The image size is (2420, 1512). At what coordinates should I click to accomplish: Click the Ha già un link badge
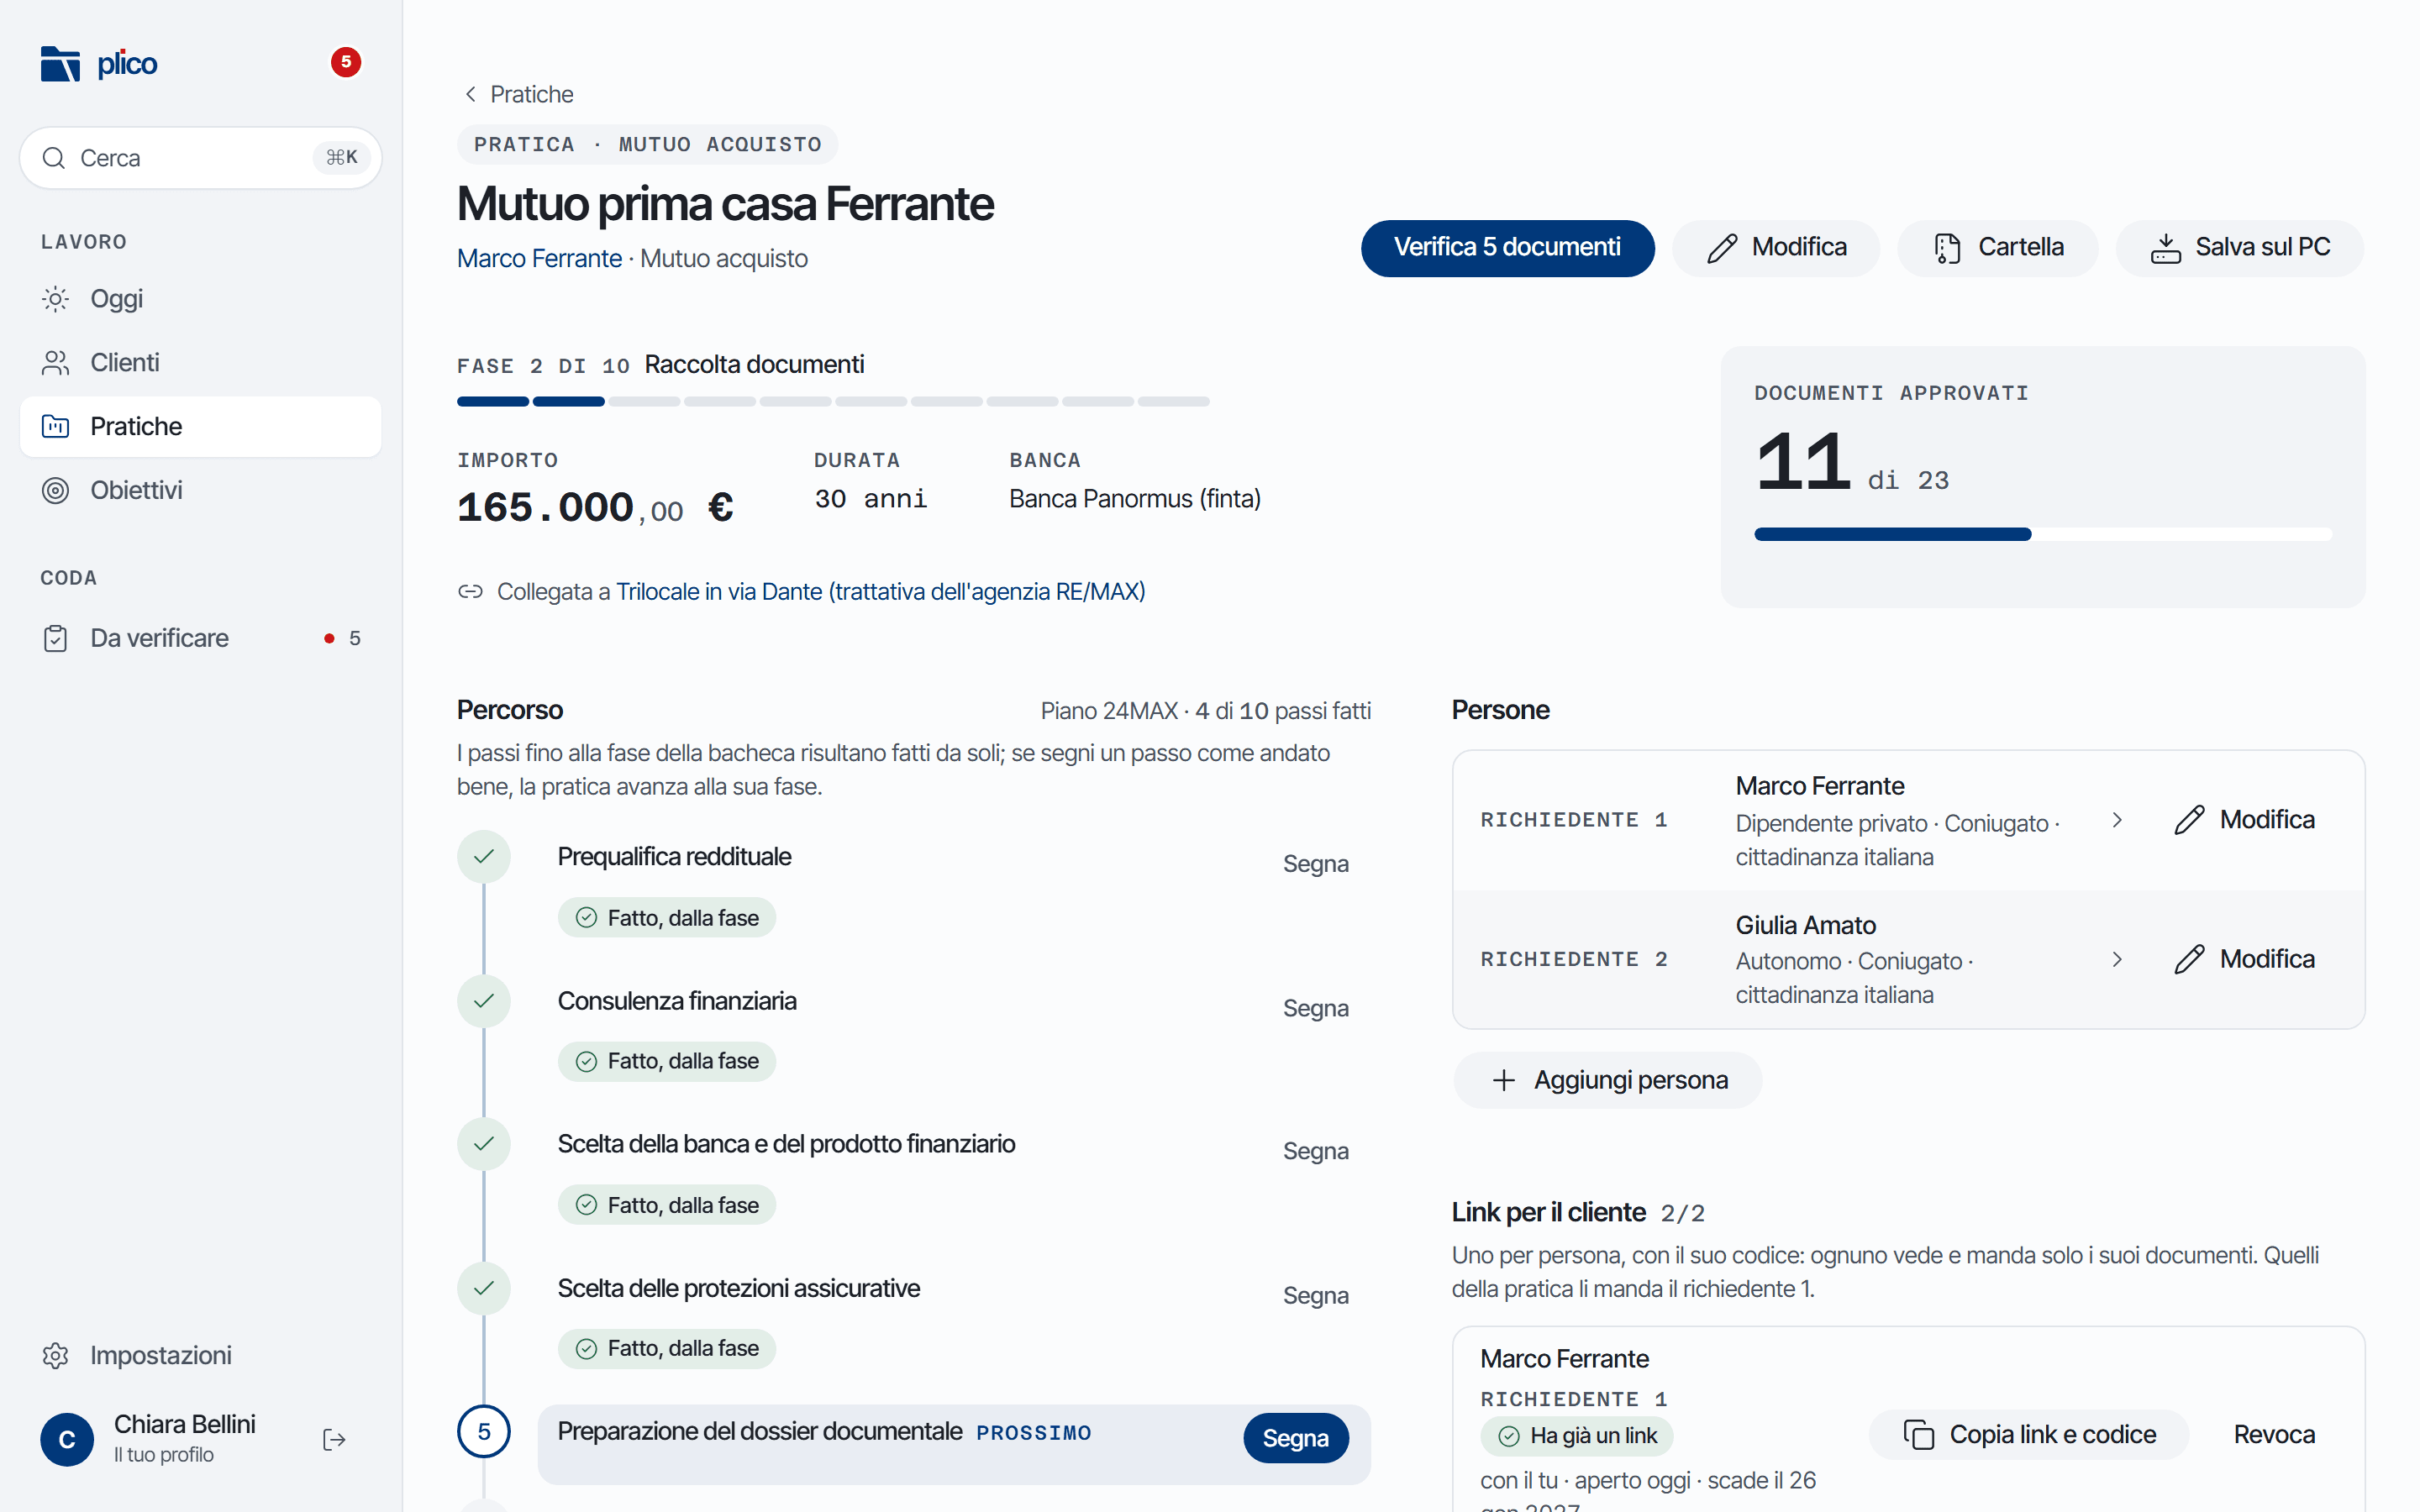click(x=1577, y=1436)
